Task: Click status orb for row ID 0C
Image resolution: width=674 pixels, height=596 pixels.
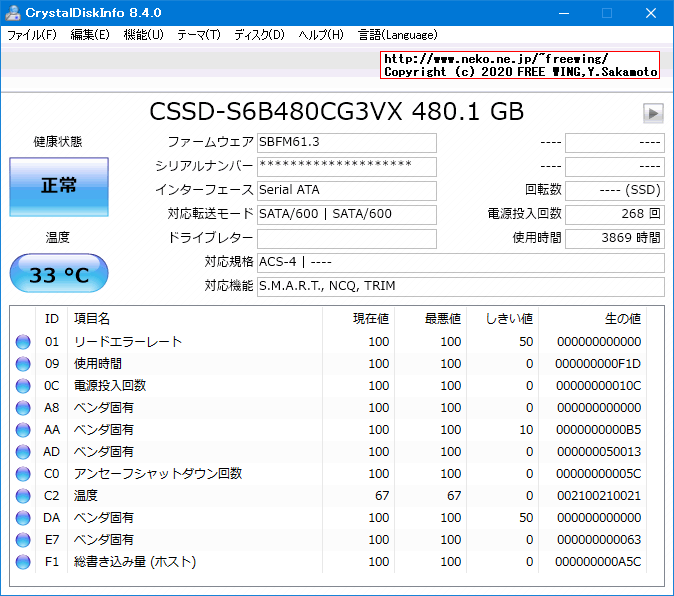Action: coord(23,386)
